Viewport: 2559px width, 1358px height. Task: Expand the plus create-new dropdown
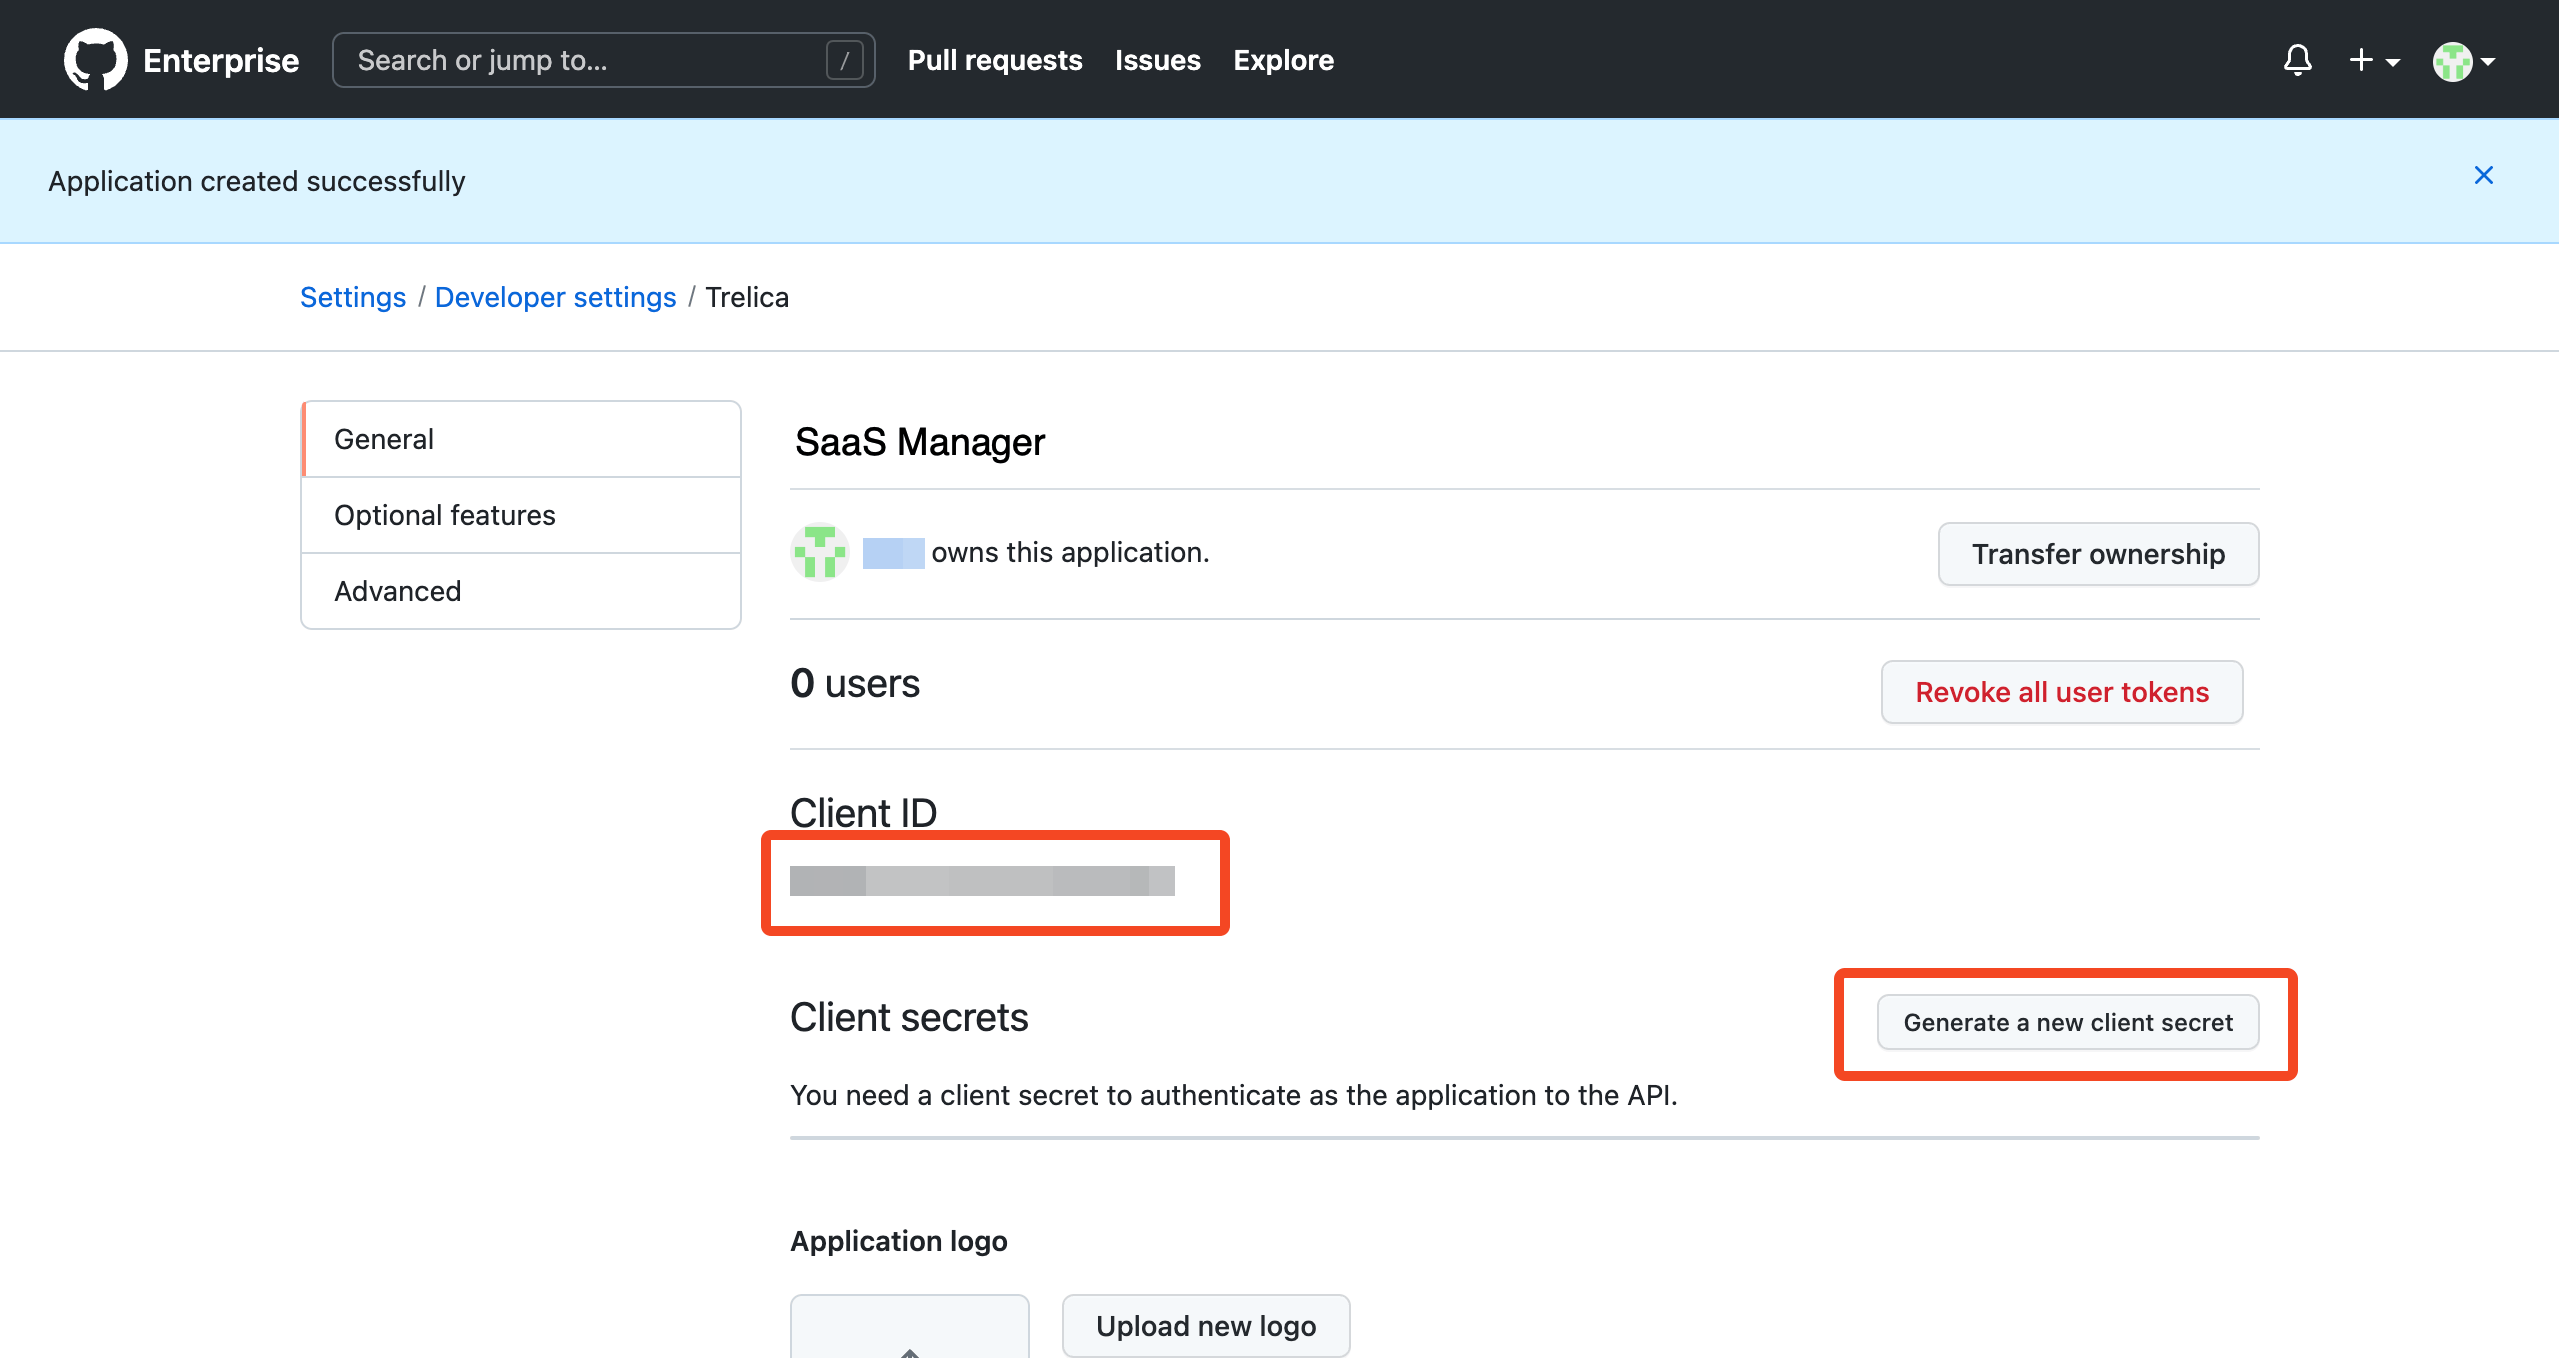2374,61
